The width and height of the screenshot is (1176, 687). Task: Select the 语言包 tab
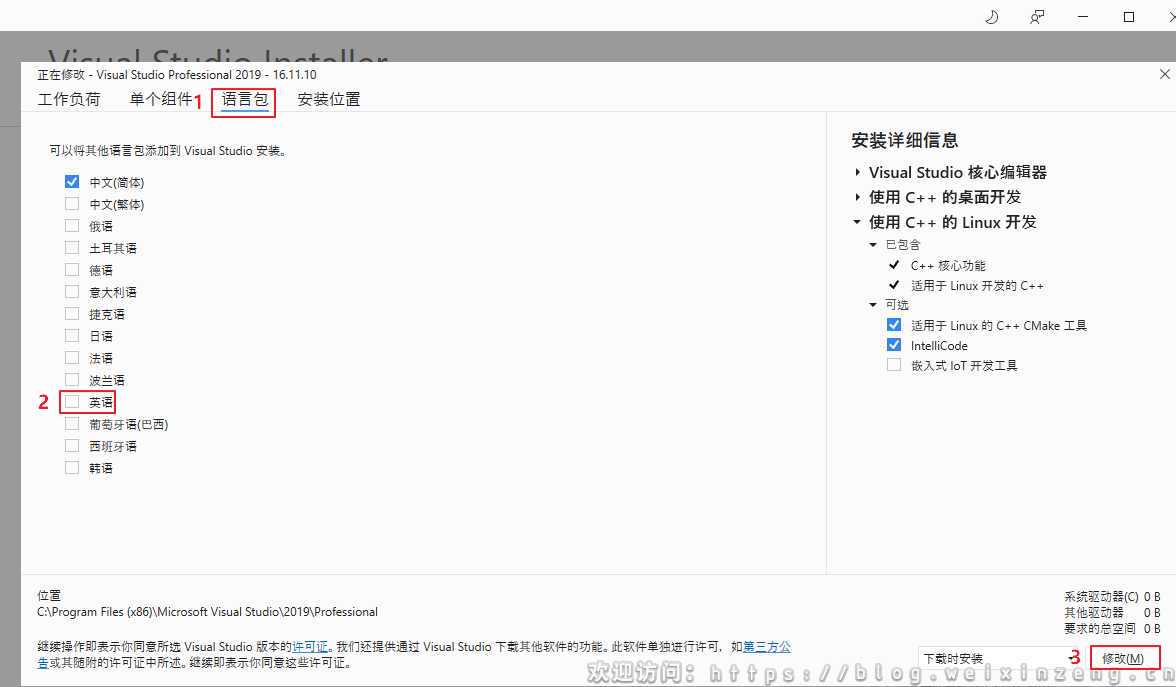coord(243,98)
